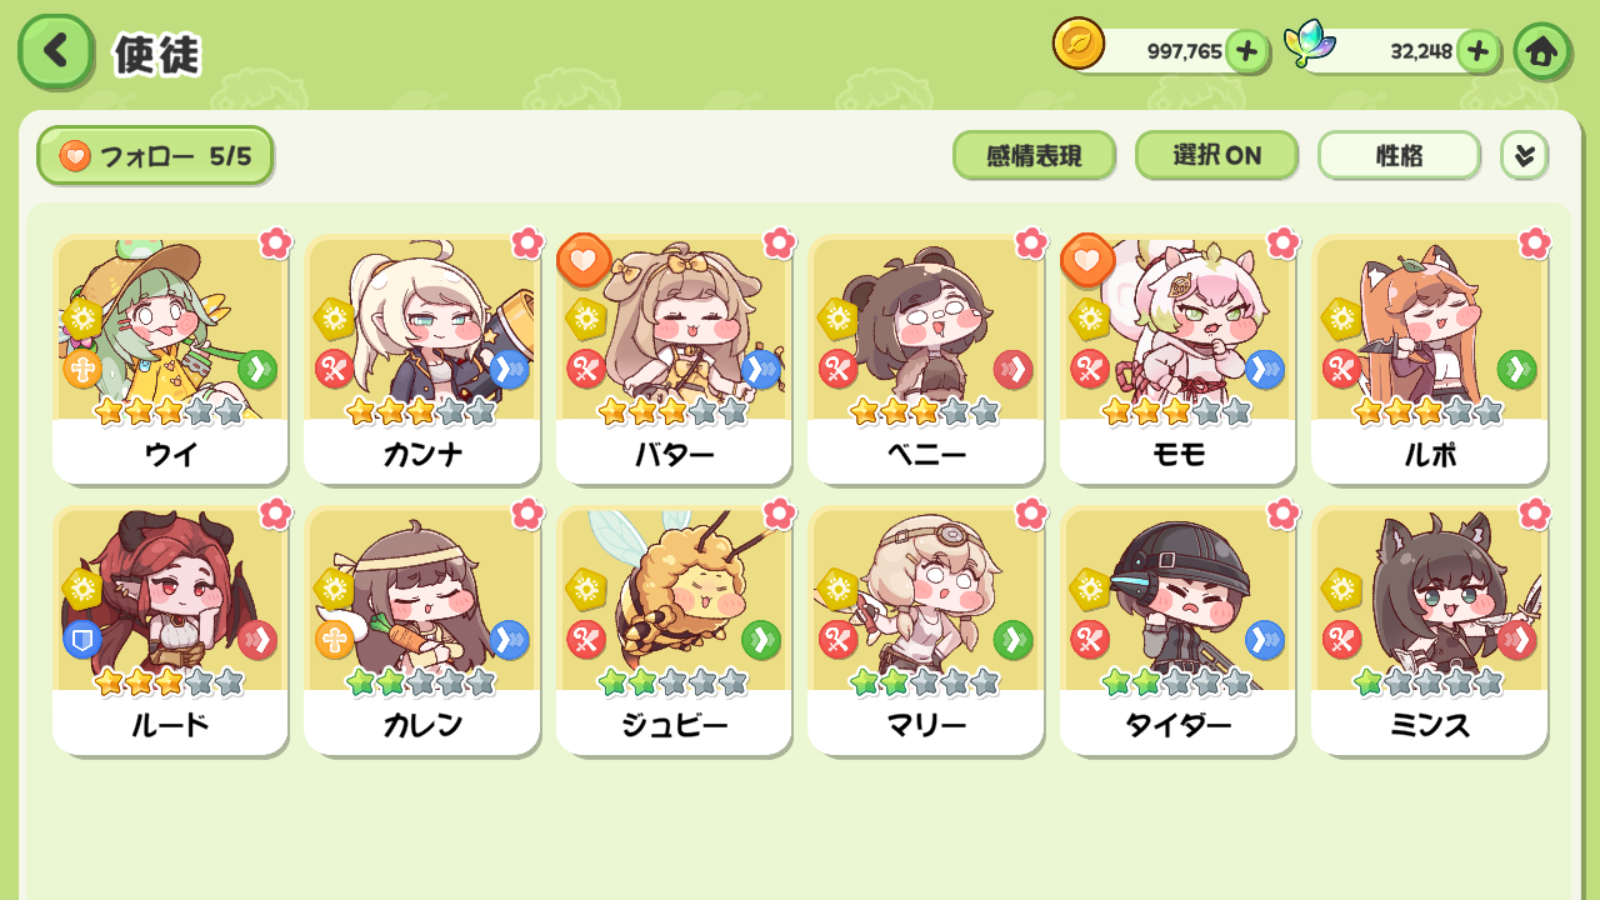Return home via the house icon
The image size is (1600, 900).
(x=1541, y=51)
